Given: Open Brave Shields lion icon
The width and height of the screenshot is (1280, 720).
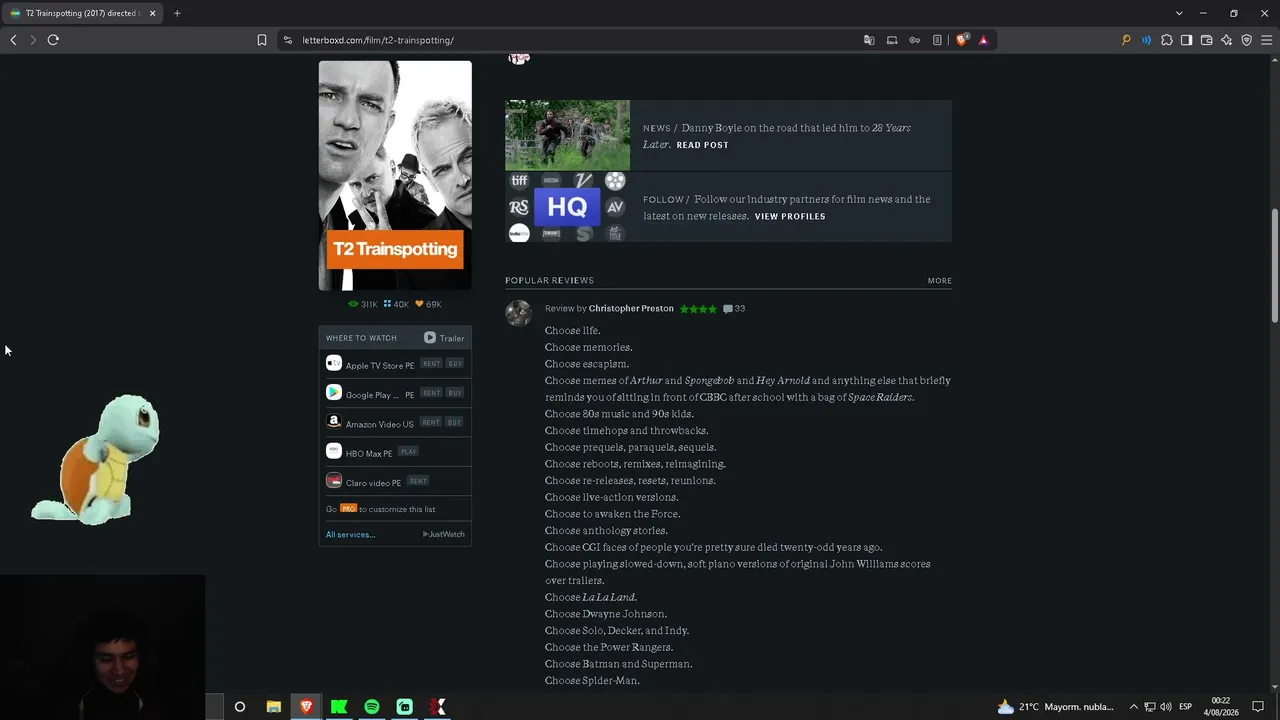Looking at the screenshot, I should tap(962, 40).
